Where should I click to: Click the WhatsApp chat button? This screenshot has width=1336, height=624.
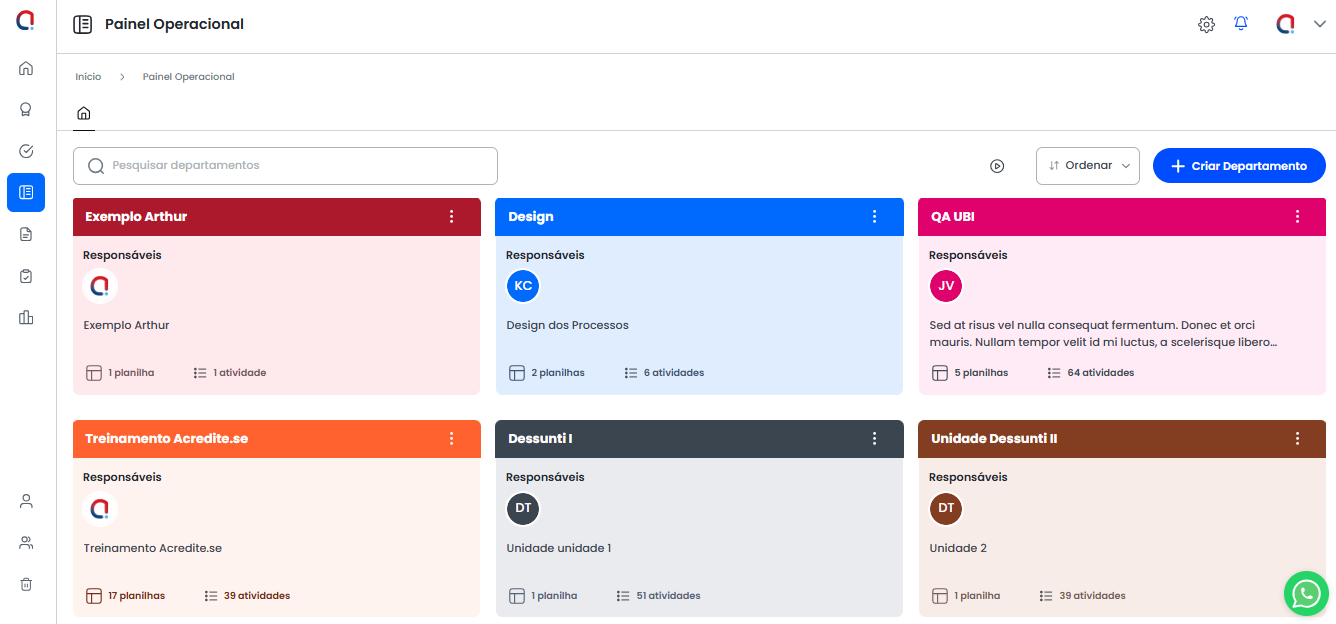point(1306,593)
